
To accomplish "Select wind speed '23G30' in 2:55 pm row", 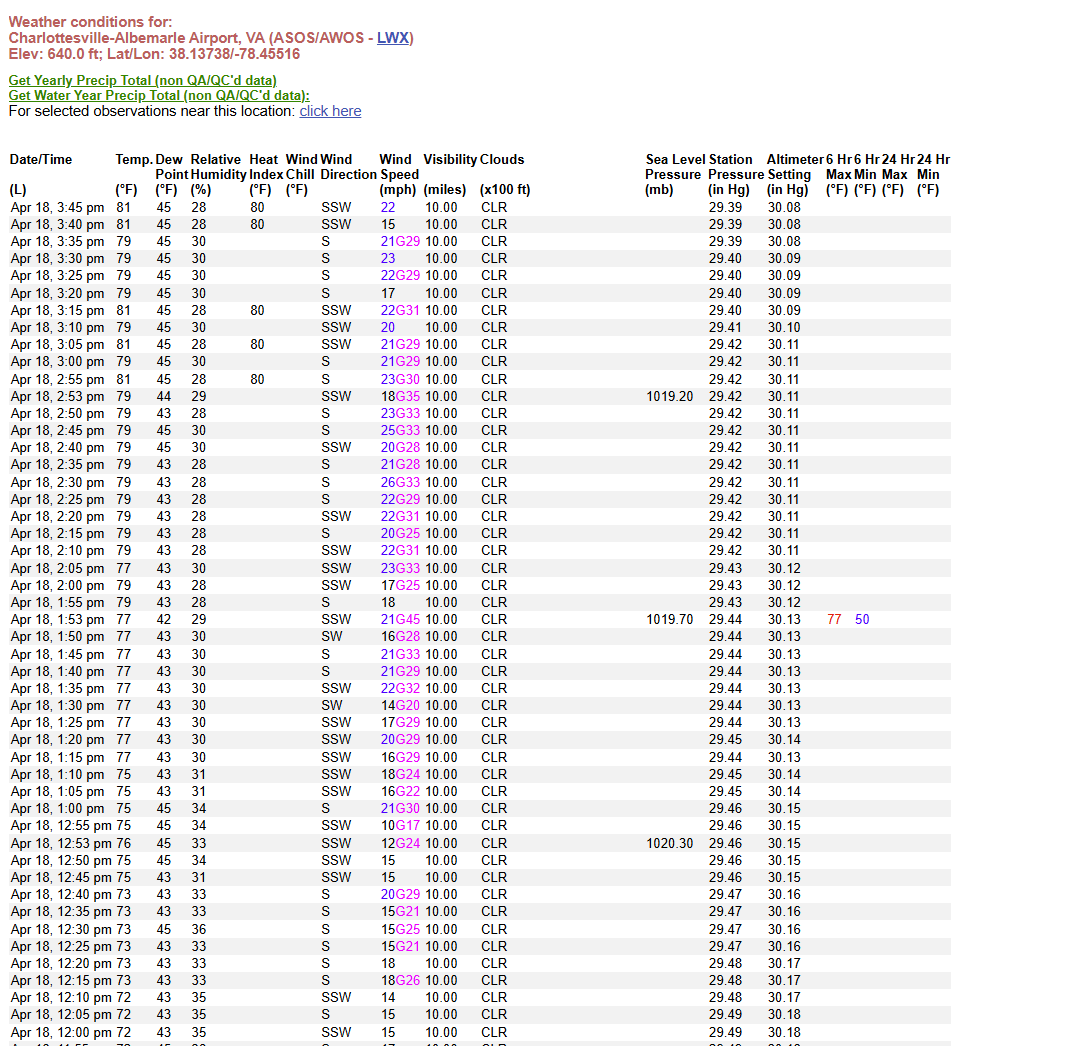I will tap(400, 380).
